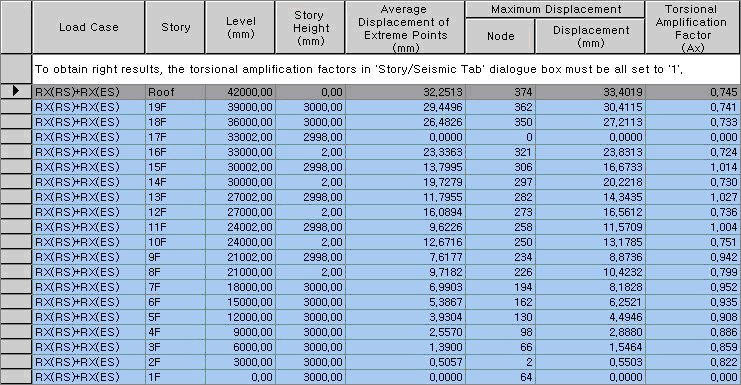Screen dimensions: 741x385
Task: Click the Torsional Amplification Factor header
Action: pyautogui.click(x=692, y=27)
